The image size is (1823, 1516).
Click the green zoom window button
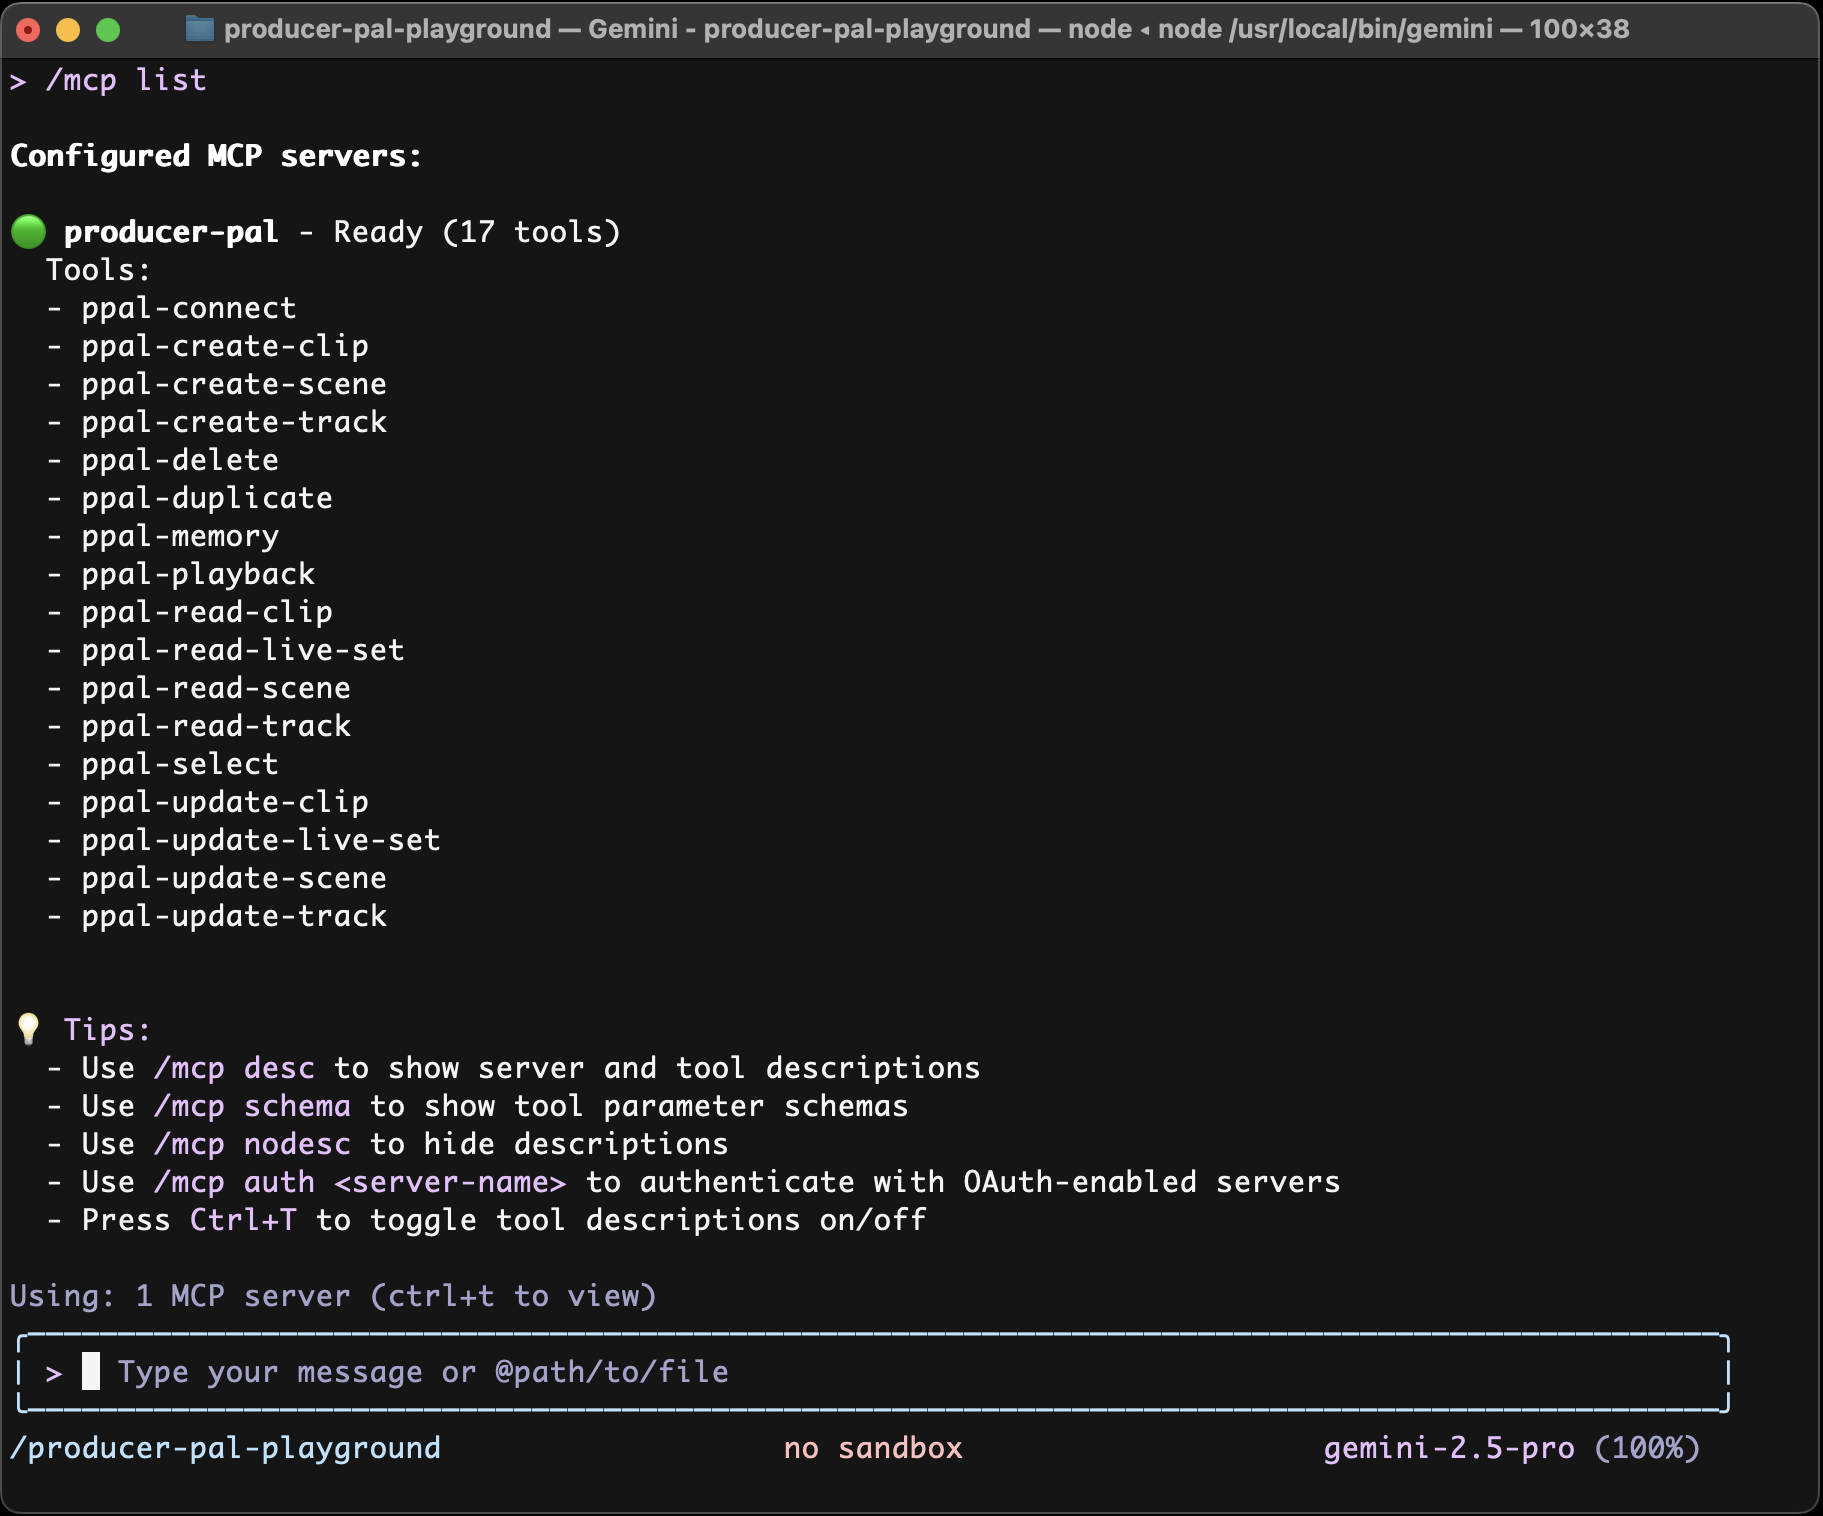pyautogui.click(x=107, y=30)
